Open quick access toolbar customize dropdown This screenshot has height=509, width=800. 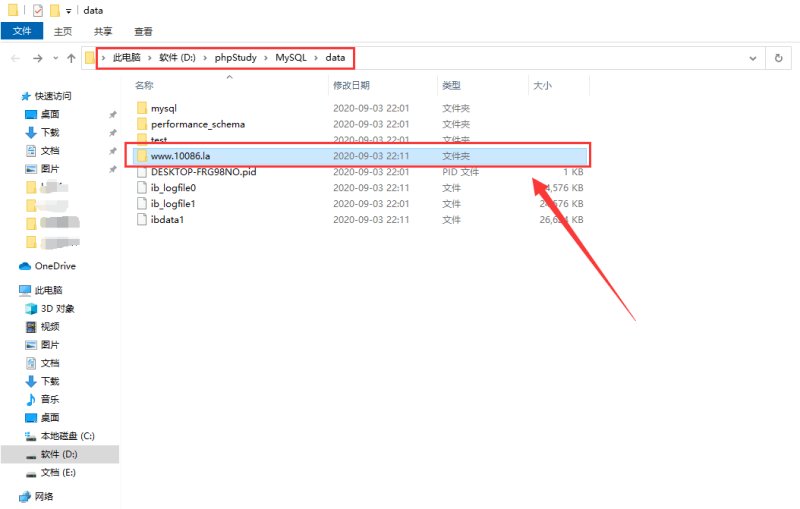click(68, 11)
